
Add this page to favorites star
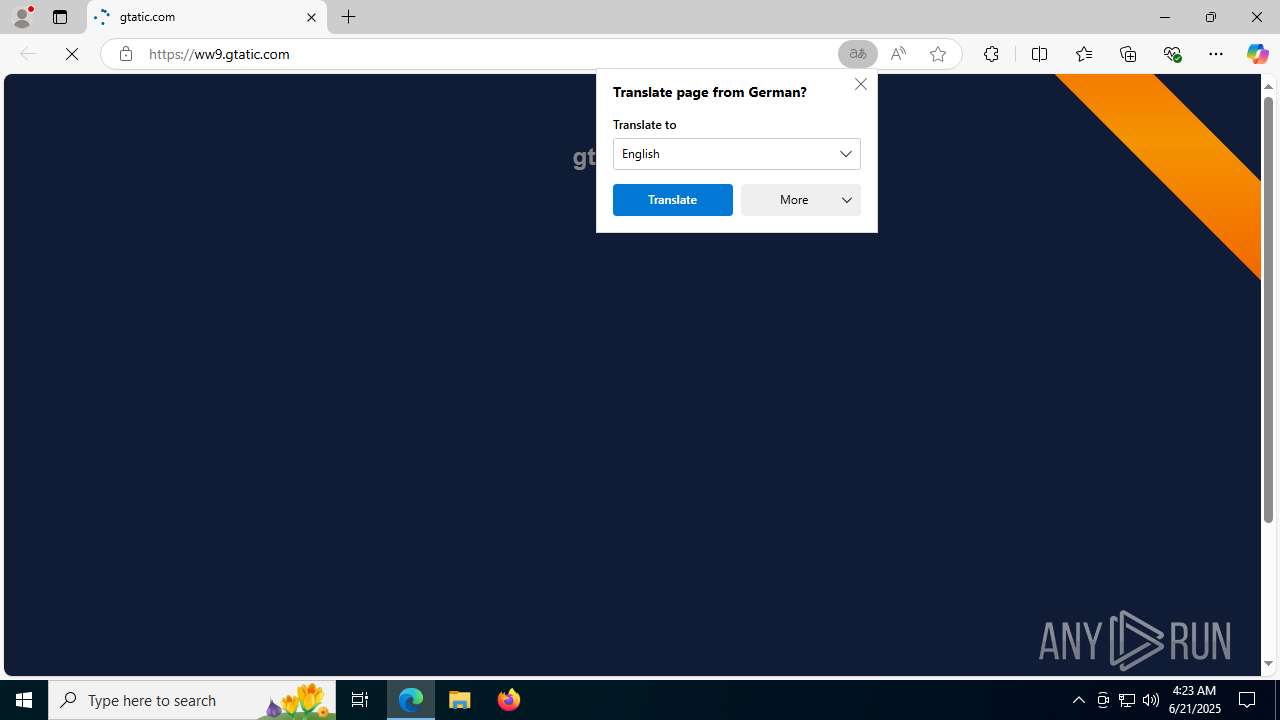coord(938,54)
